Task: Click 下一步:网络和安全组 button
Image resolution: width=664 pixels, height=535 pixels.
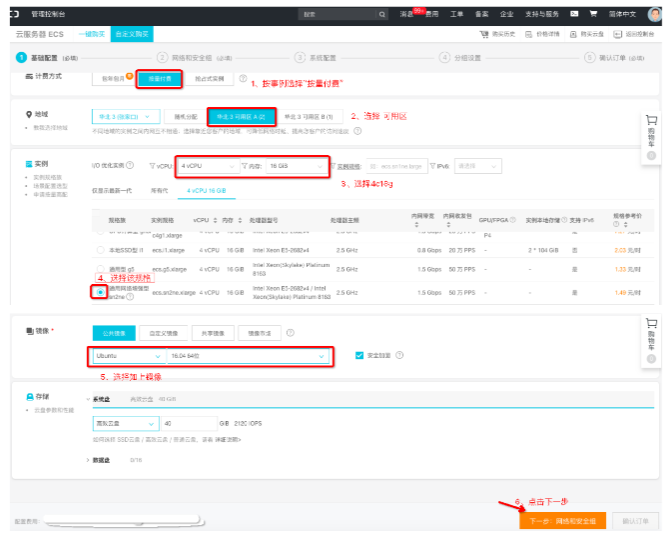Action: (562, 521)
